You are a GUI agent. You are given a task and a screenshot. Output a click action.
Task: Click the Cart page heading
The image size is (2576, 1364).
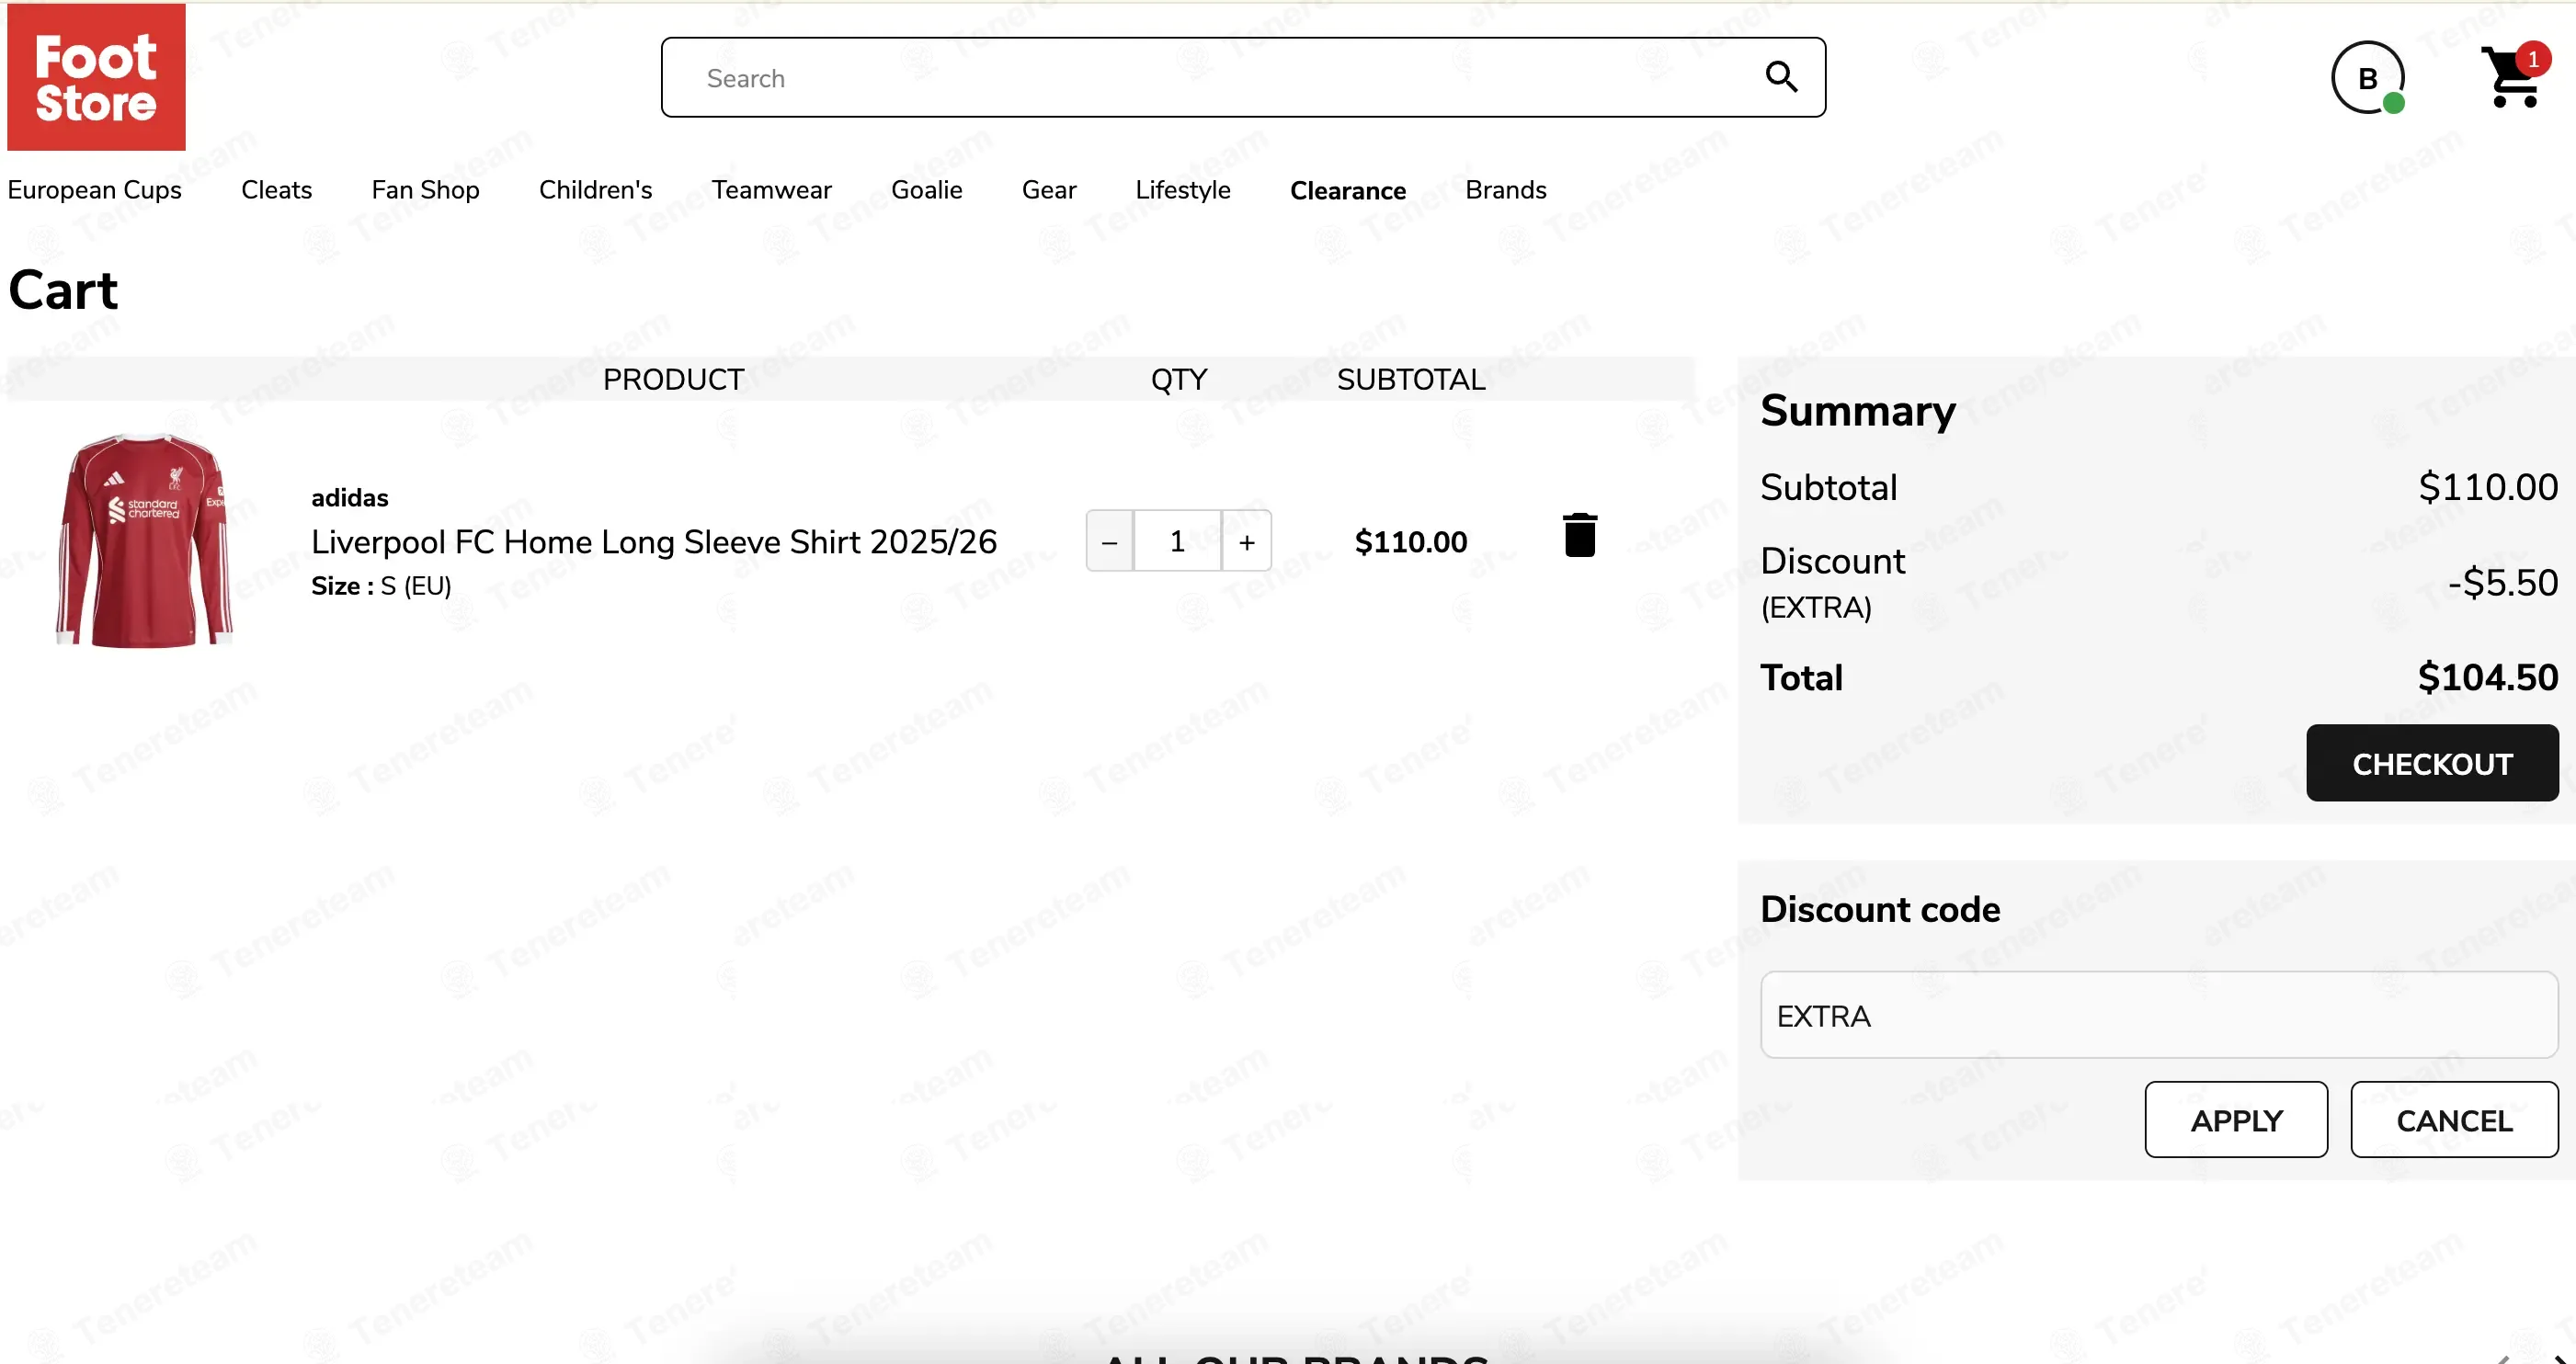[63, 291]
